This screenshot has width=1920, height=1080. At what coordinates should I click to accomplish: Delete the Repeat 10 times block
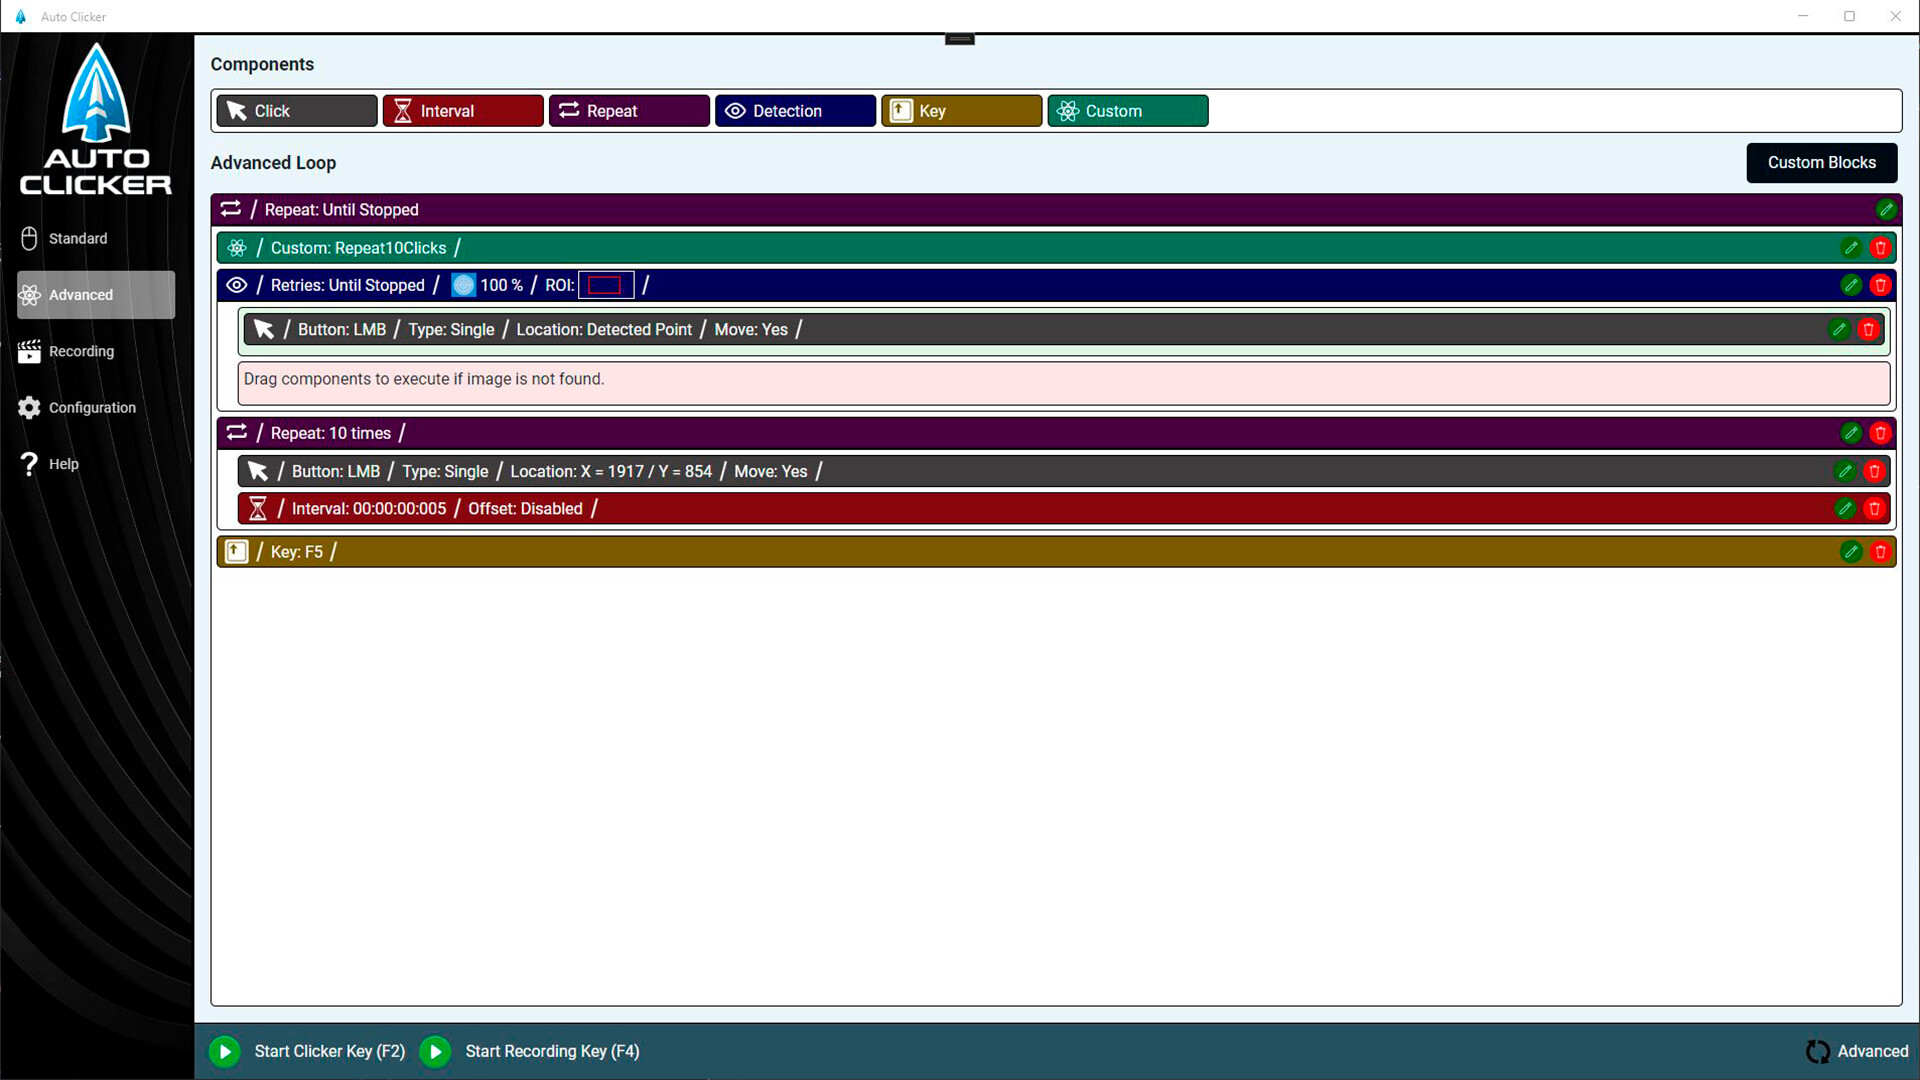pos(1880,433)
